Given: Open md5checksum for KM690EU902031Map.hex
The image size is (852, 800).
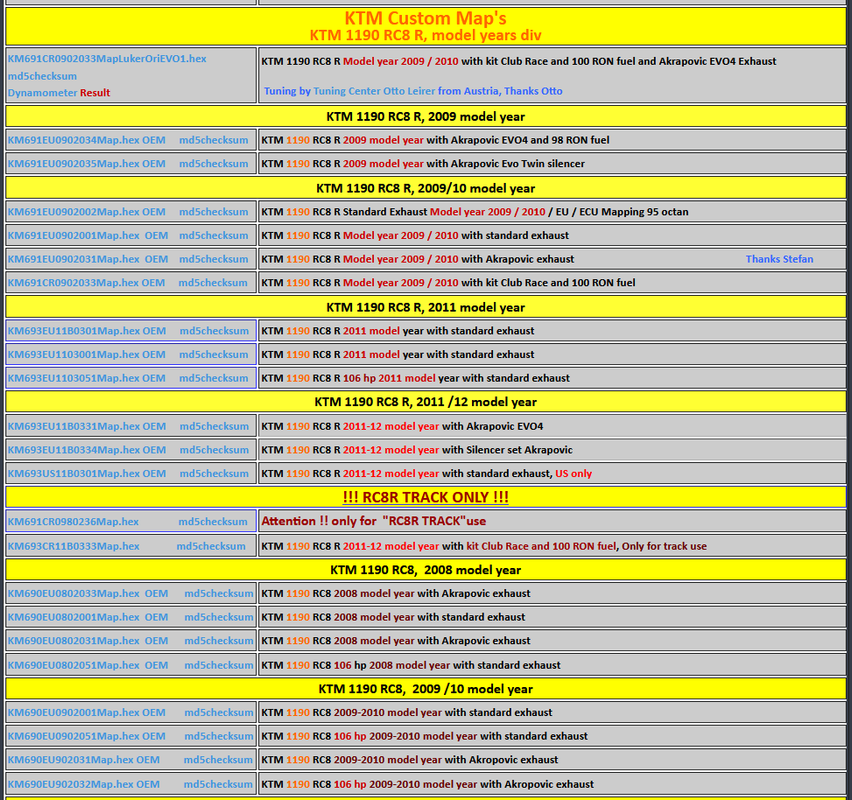Looking at the screenshot, I should (x=218, y=760).
